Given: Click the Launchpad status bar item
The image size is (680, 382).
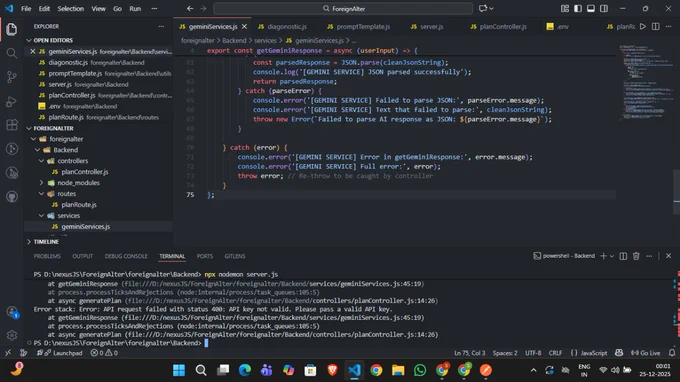Looking at the screenshot, I should pyautogui.click(x=59, y=353).
